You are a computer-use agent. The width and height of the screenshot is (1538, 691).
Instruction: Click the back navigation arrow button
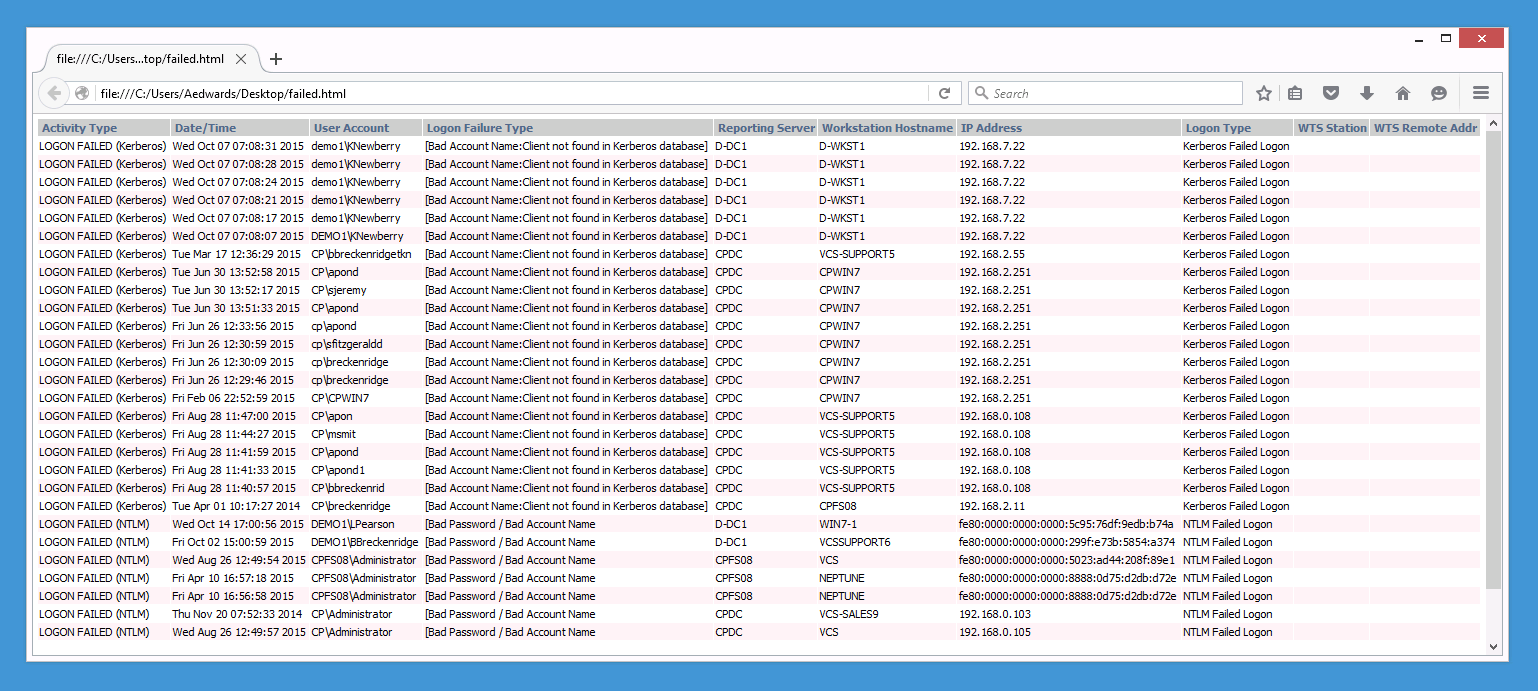pyautogui.click(x=54, y=93)
